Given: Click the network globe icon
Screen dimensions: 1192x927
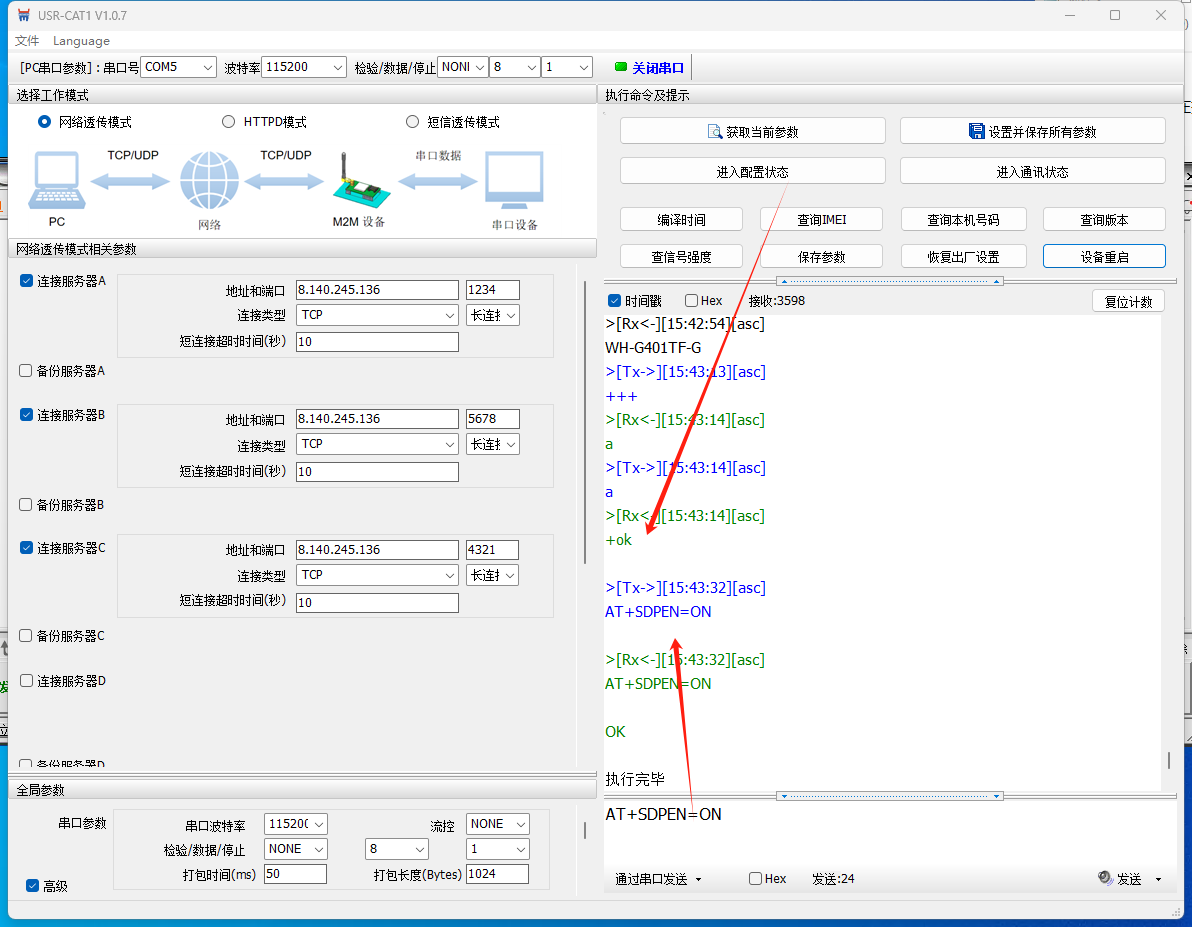Looking at the screenshot, I should (209, 180).
